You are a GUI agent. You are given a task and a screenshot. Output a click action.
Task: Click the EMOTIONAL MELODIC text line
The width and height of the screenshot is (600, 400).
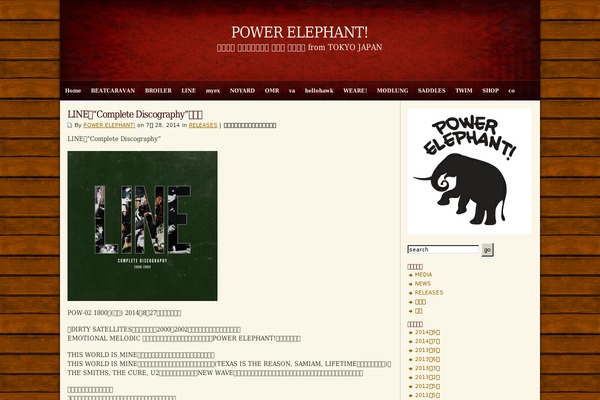point(184,338)
